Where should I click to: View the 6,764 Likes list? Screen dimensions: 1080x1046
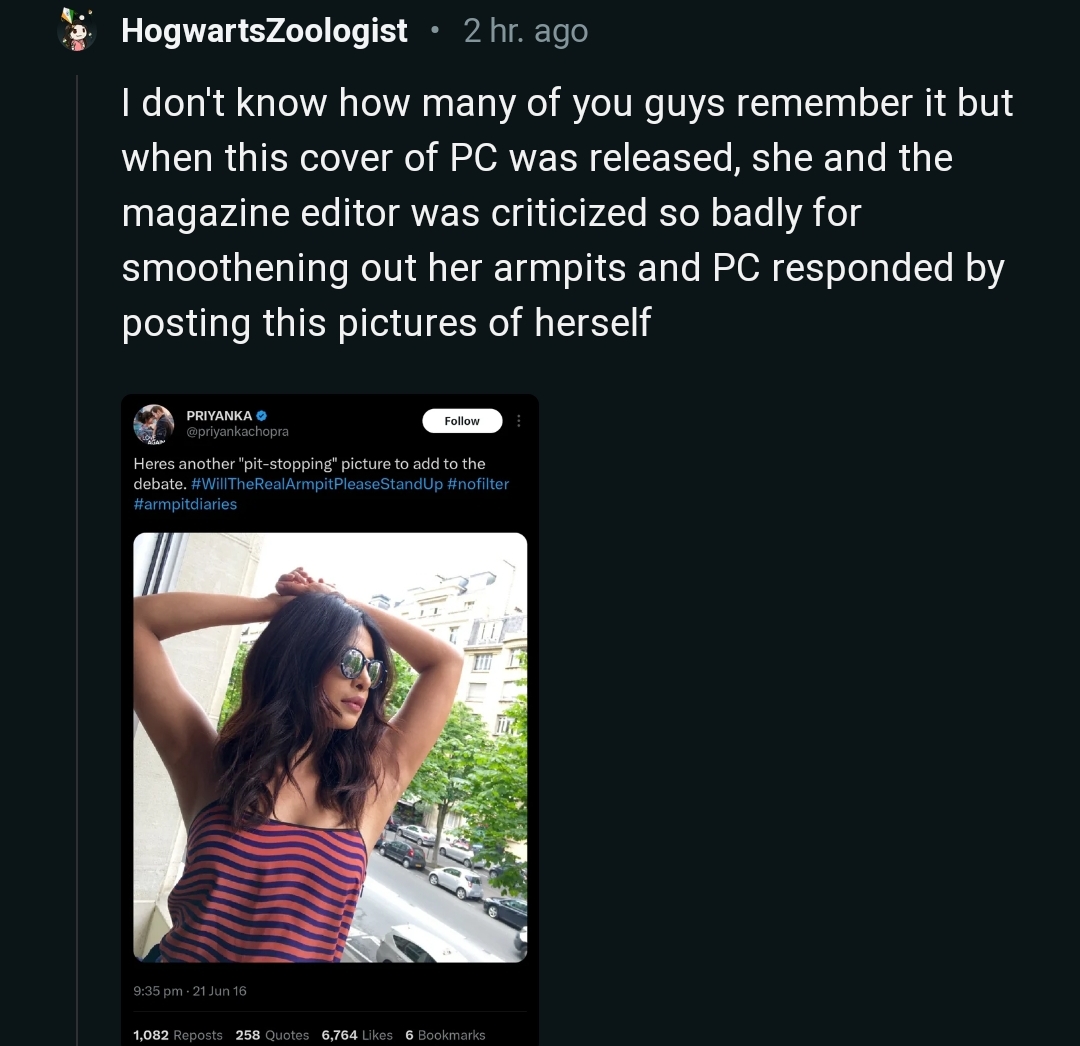[x=357, y=1035]
